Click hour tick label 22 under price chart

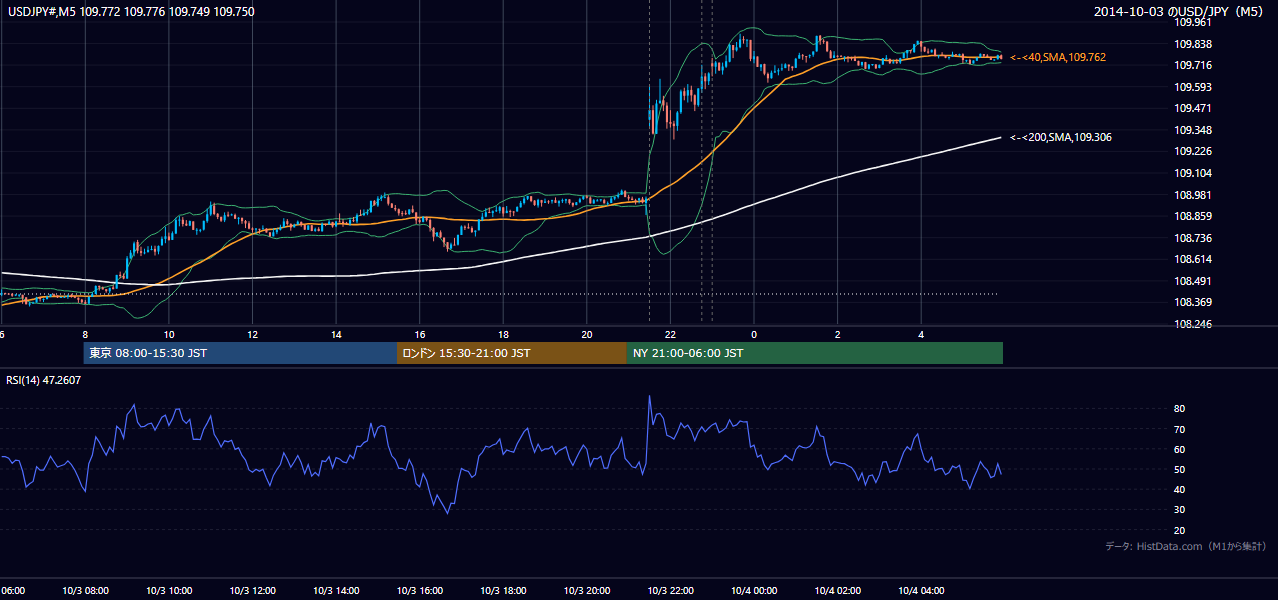[x=670, y=334]
